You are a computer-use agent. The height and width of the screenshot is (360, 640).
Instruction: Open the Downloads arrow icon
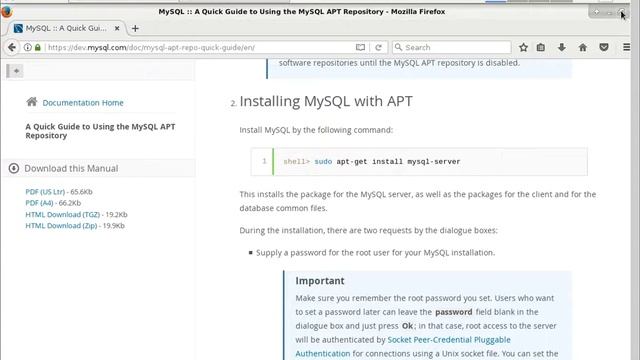pos(562,47)
